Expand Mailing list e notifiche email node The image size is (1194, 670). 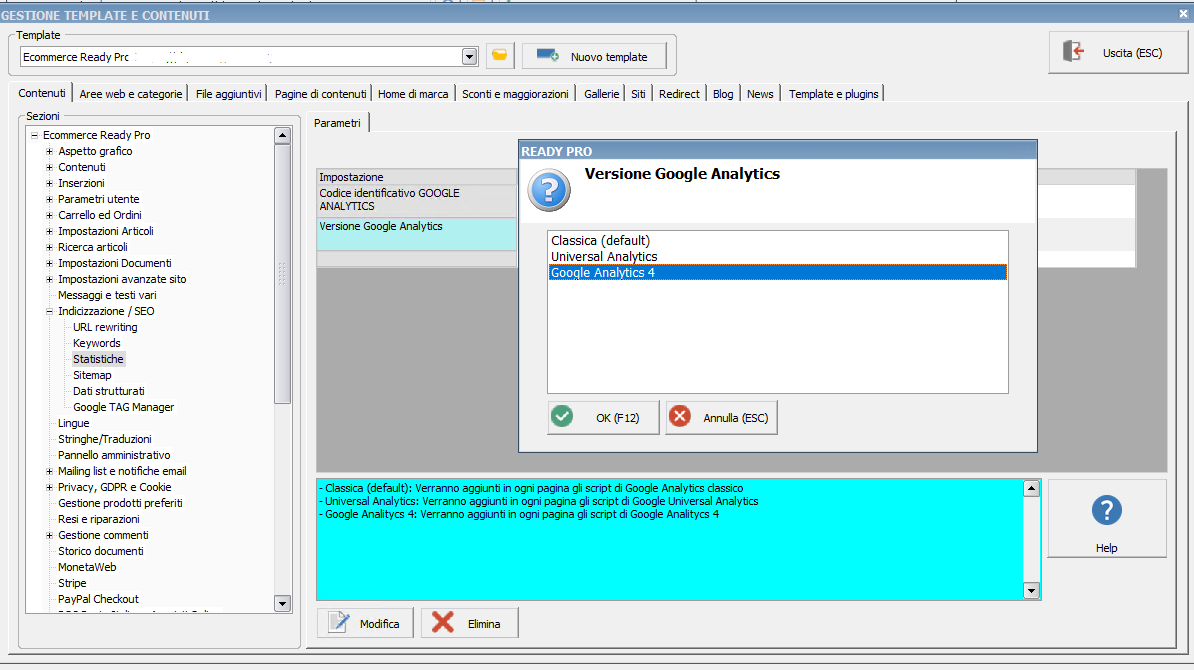pyautogui.click(x=49, y=471)
